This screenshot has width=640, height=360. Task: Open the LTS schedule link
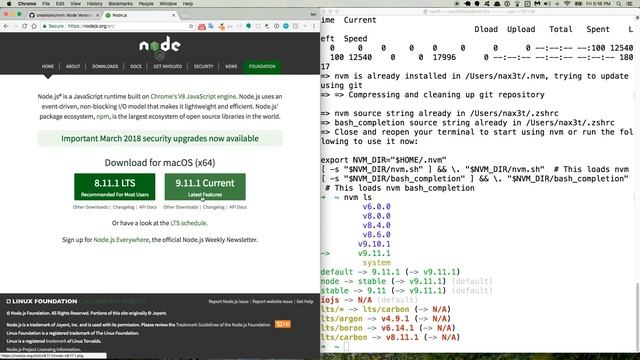[x=189, y=223]
